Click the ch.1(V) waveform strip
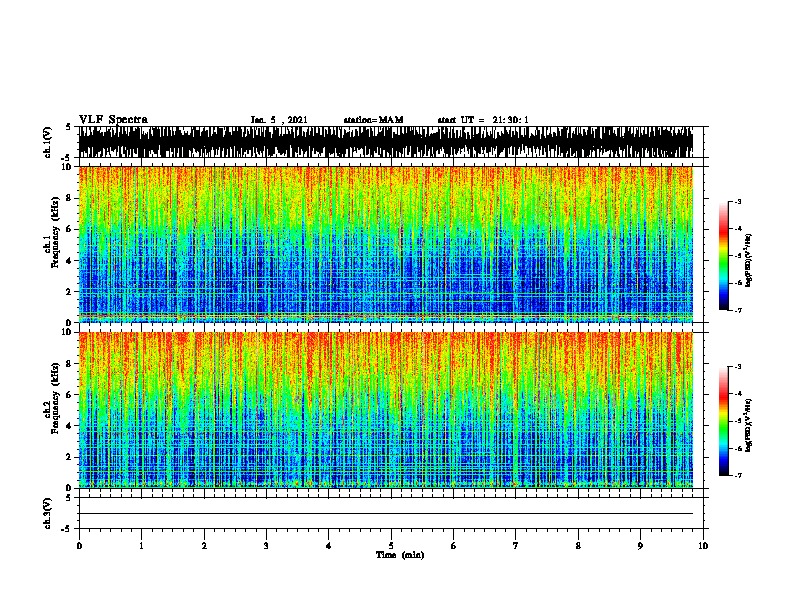 coord(385,142)
